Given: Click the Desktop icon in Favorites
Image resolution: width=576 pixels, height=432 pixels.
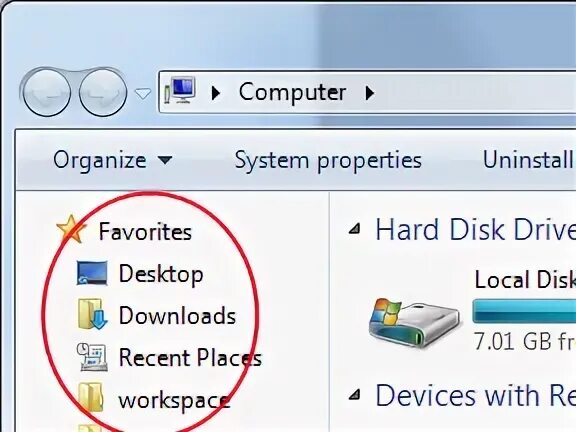Looking at the screenshot, I should click(x=92, y=273).
